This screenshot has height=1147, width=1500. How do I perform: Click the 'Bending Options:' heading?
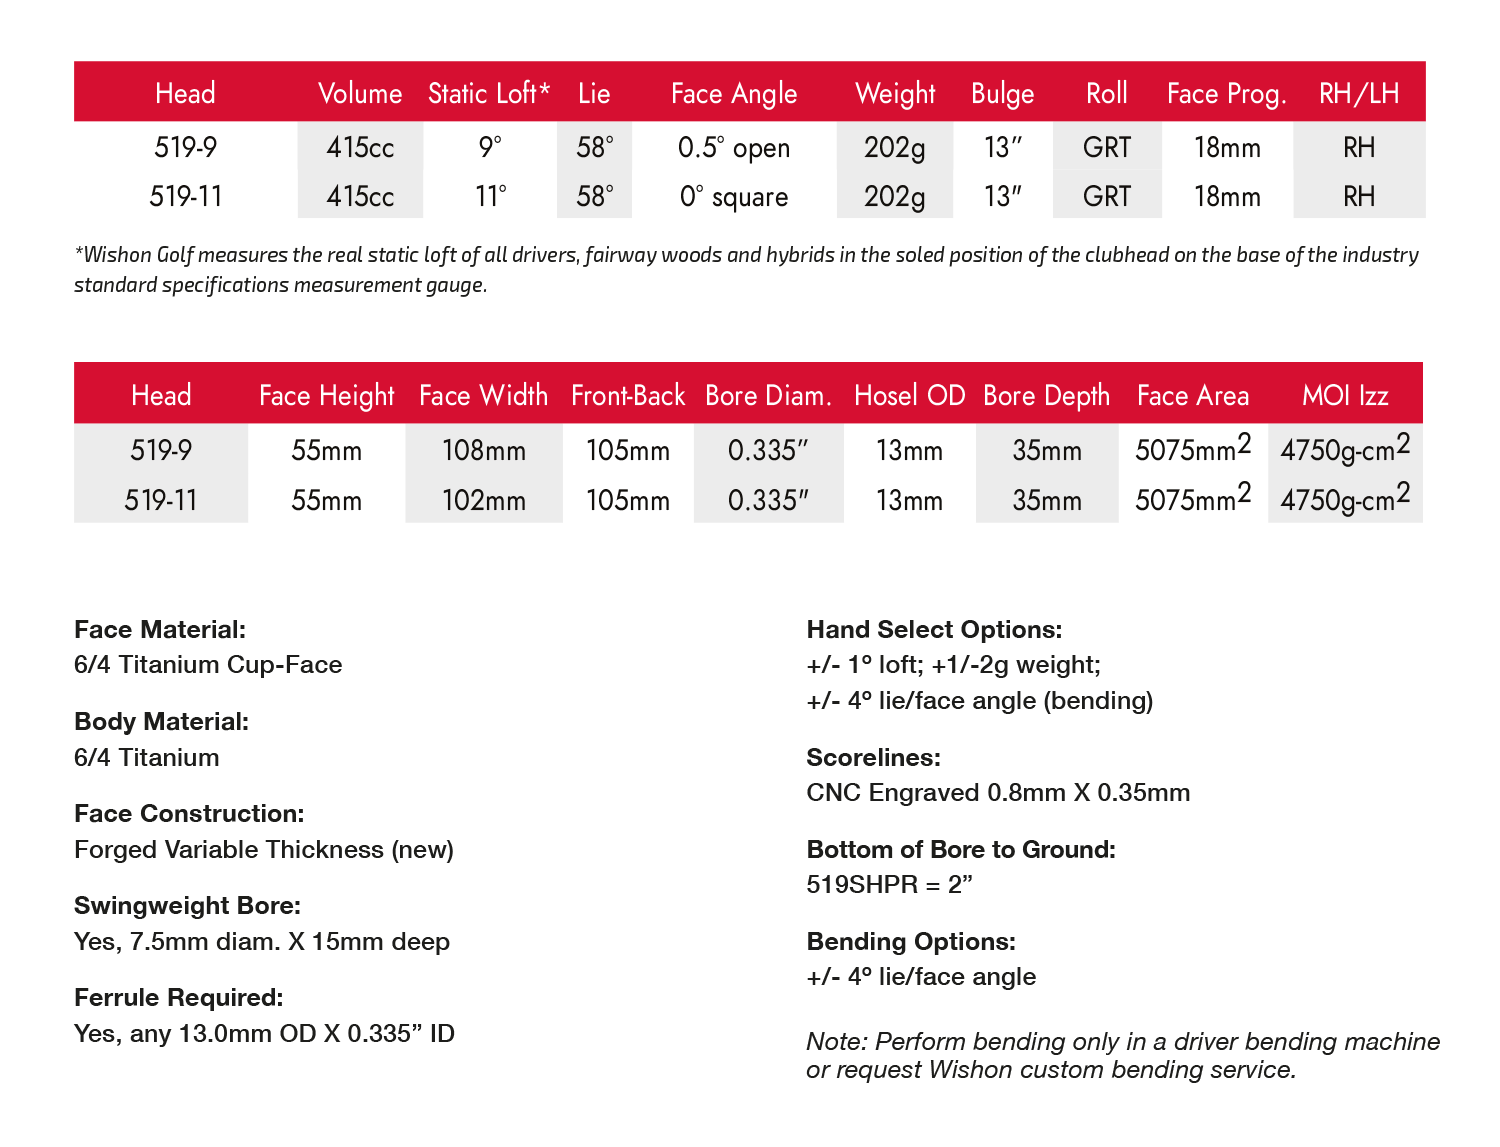click(x=911, y=941)
